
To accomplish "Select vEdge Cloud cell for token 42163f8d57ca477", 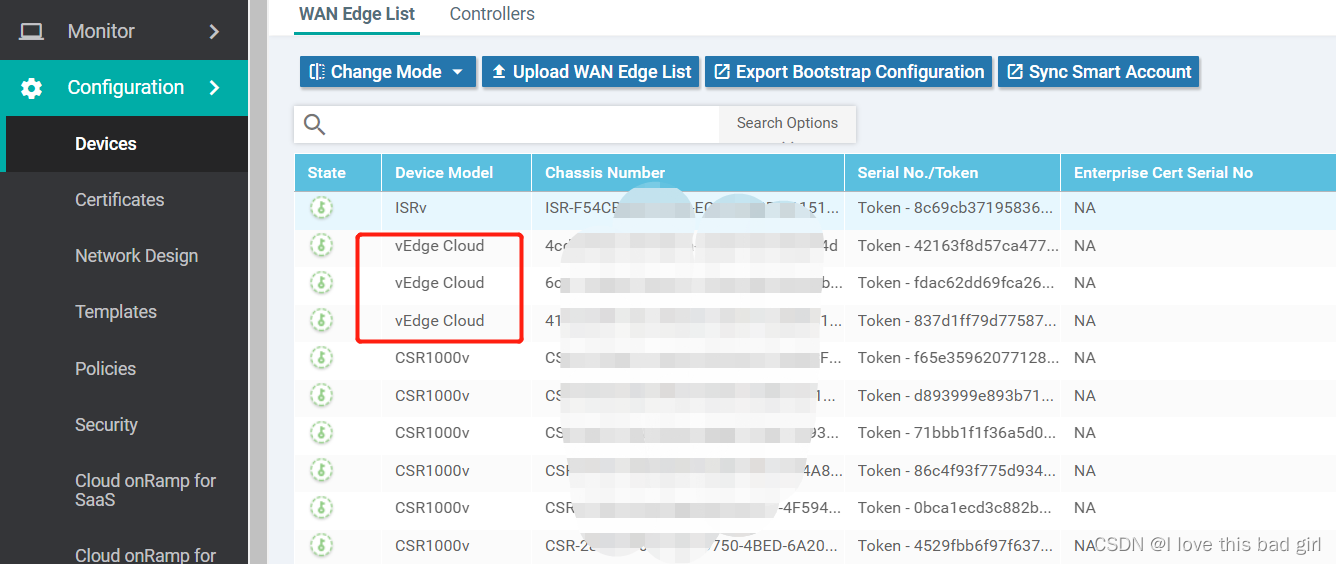I will pos(439,246).
